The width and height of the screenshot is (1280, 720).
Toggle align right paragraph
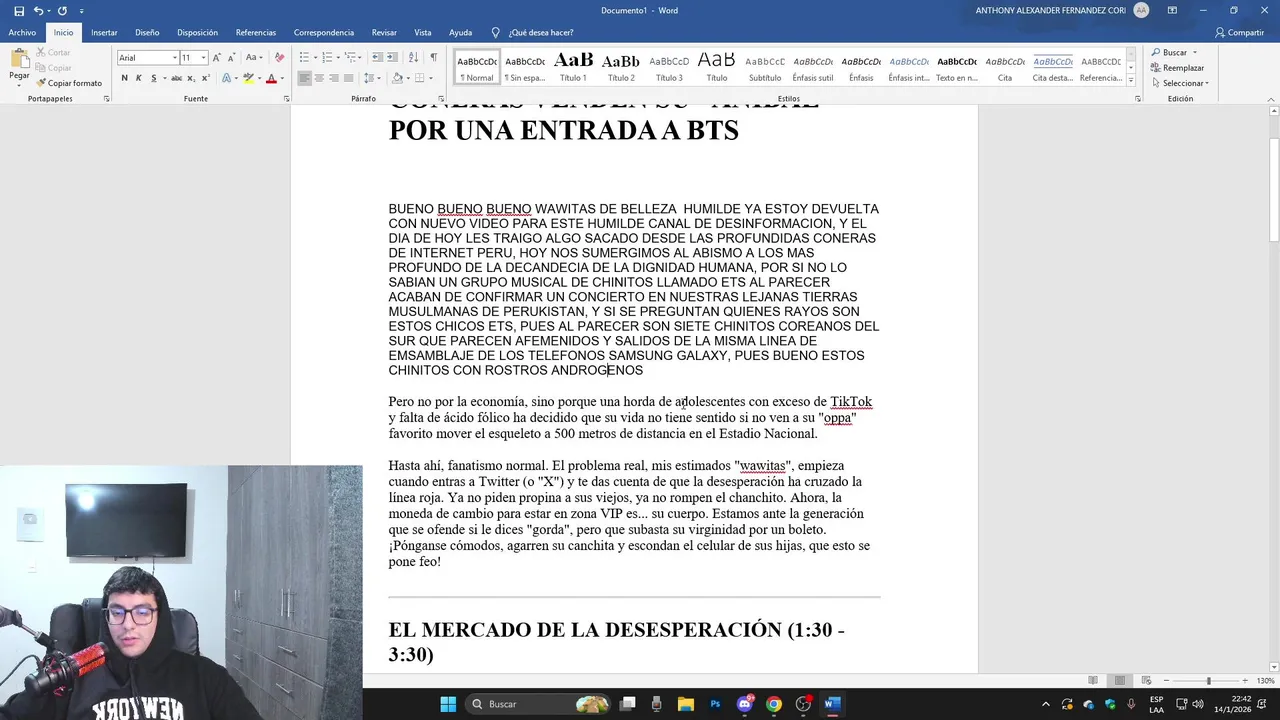[334, 78]
